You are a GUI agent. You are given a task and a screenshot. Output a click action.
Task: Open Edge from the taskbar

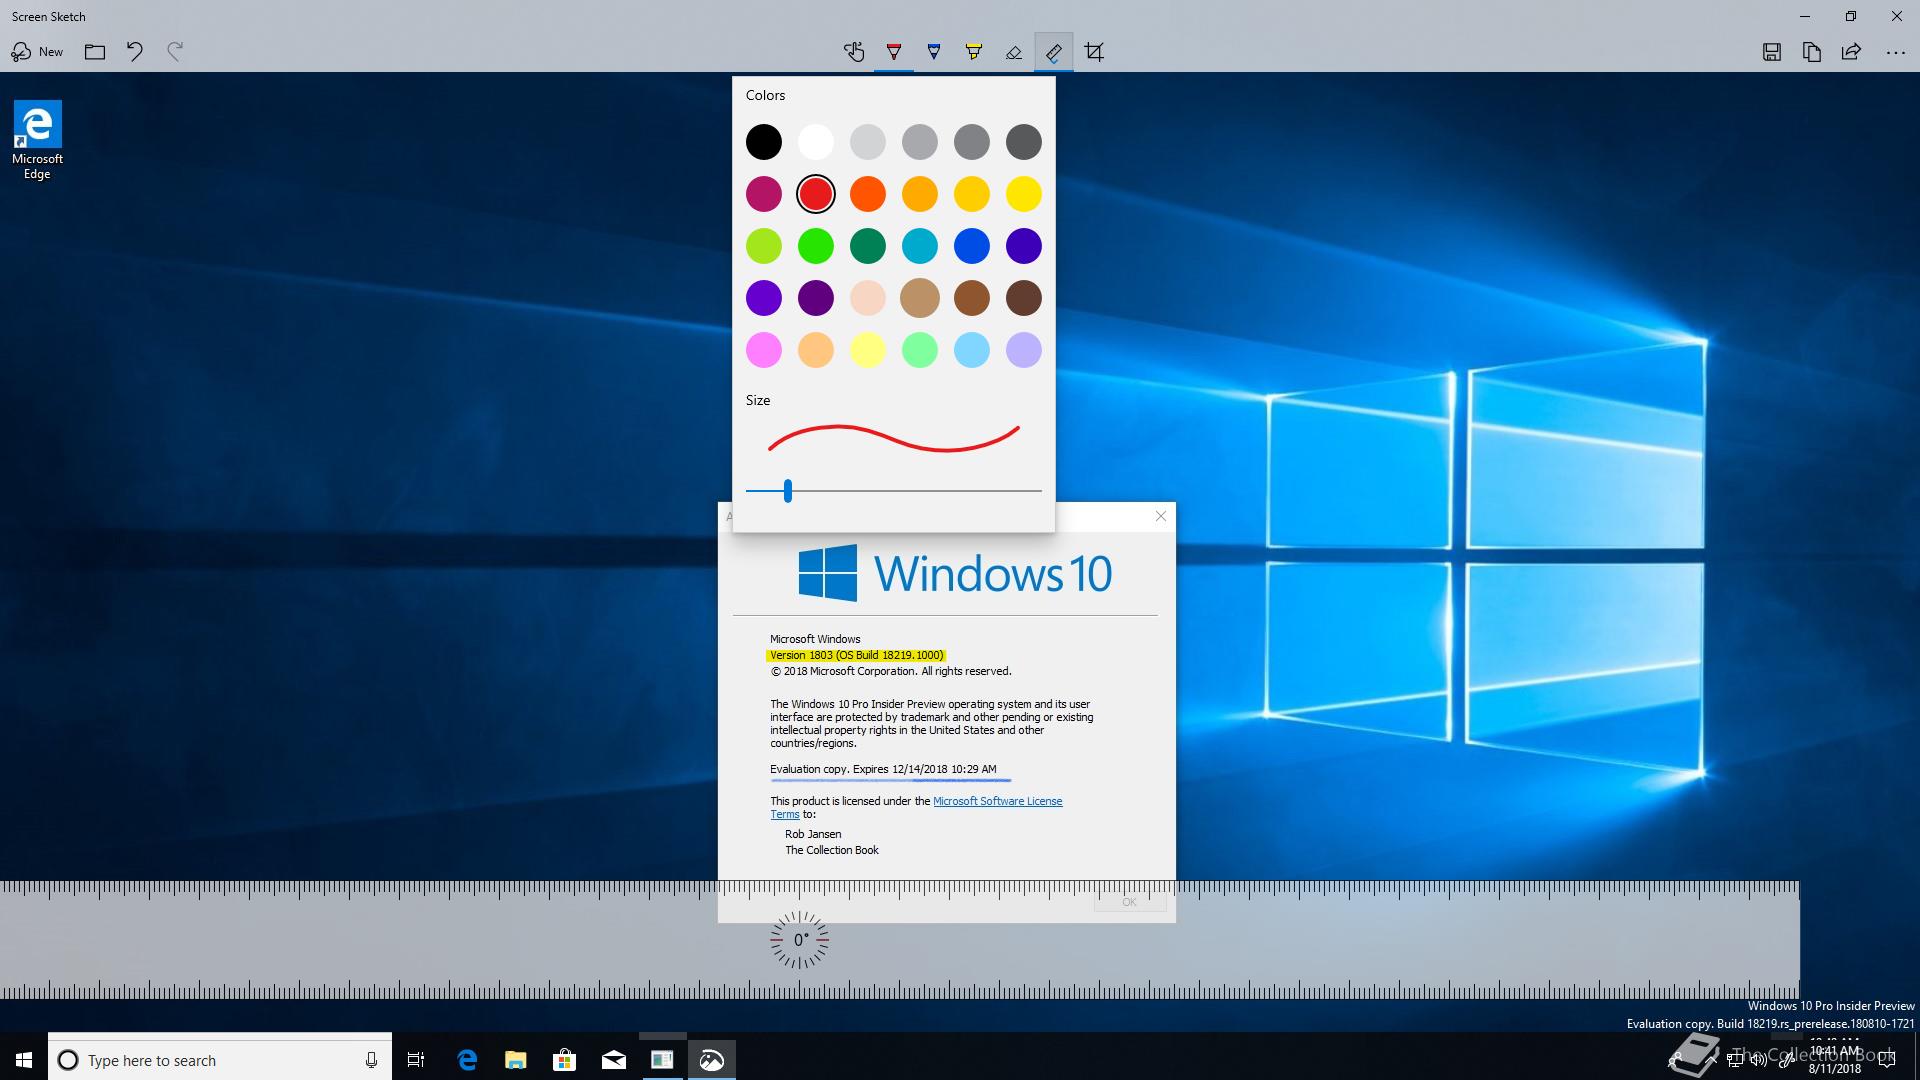point(467,1060)
